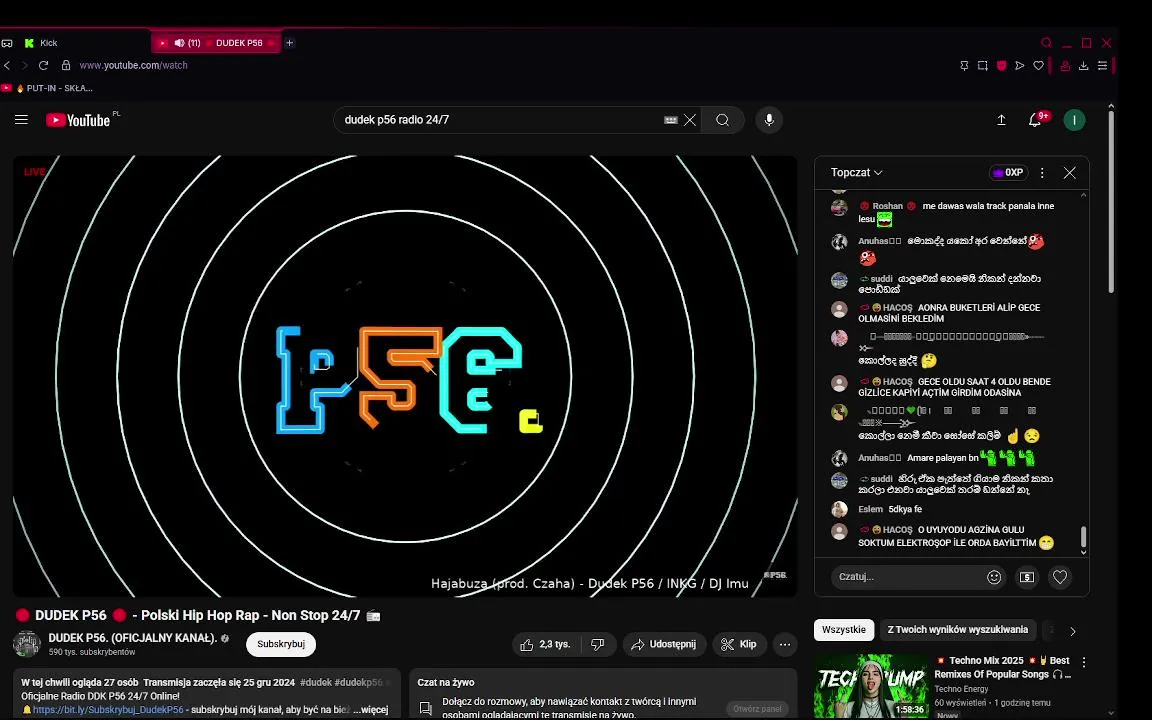Add page to bookmarks with heart icon
Image resolution: width=1152 pixels, height=720 pixels.
click(x=1038, y=65)
